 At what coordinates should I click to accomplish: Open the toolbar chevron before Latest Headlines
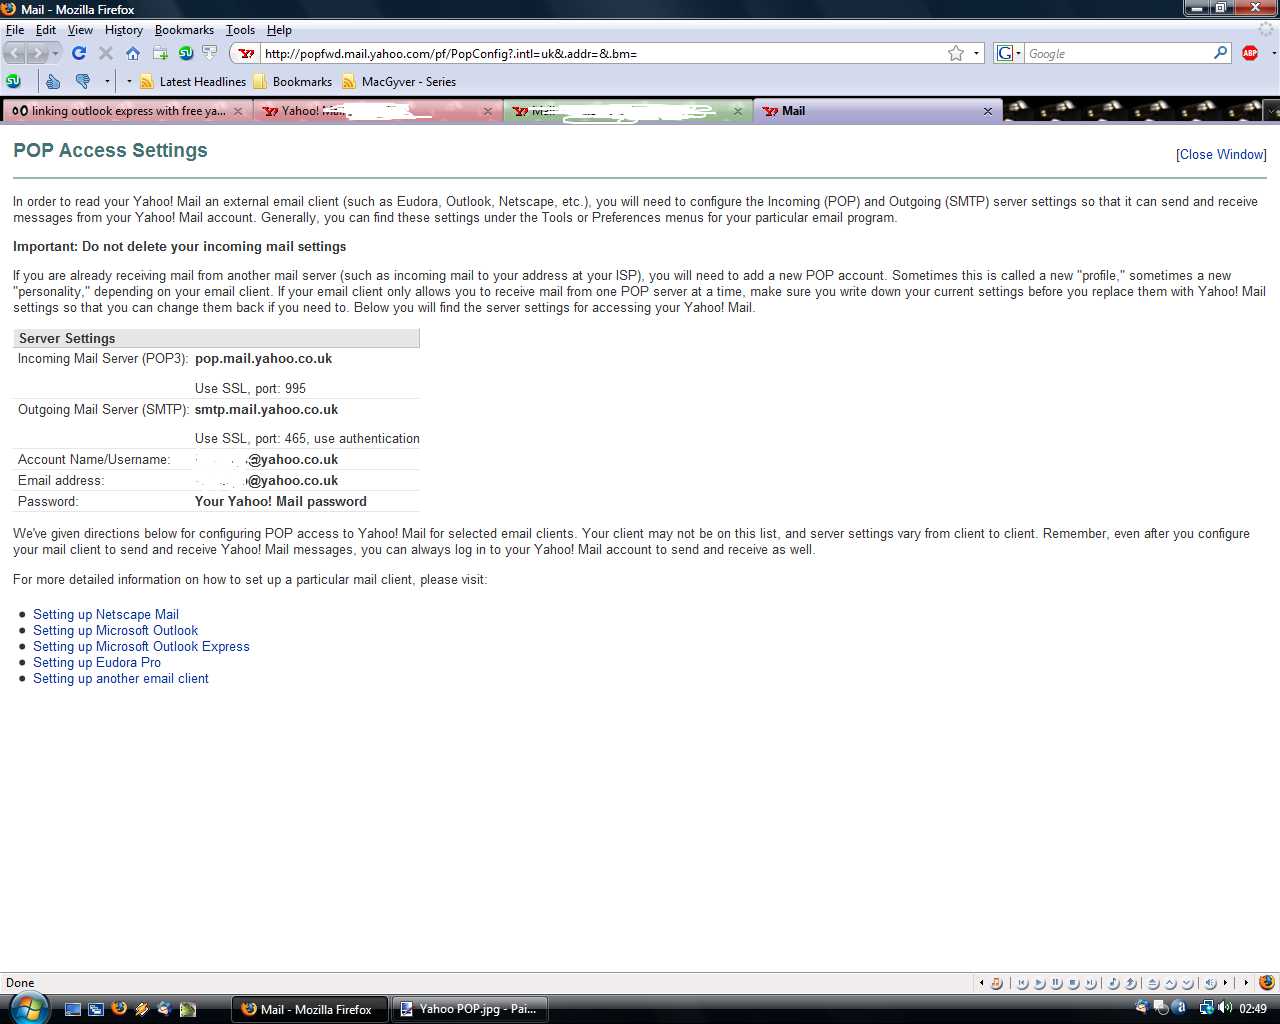click(129, 81)
